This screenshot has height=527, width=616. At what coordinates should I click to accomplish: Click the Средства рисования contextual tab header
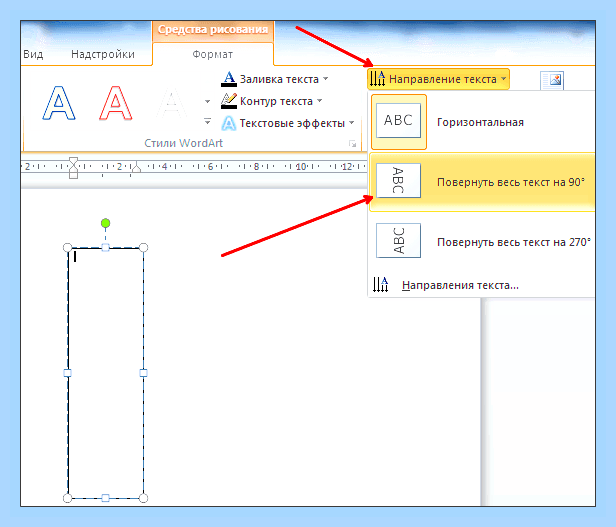pyautogui.click(x=213, y=29)
